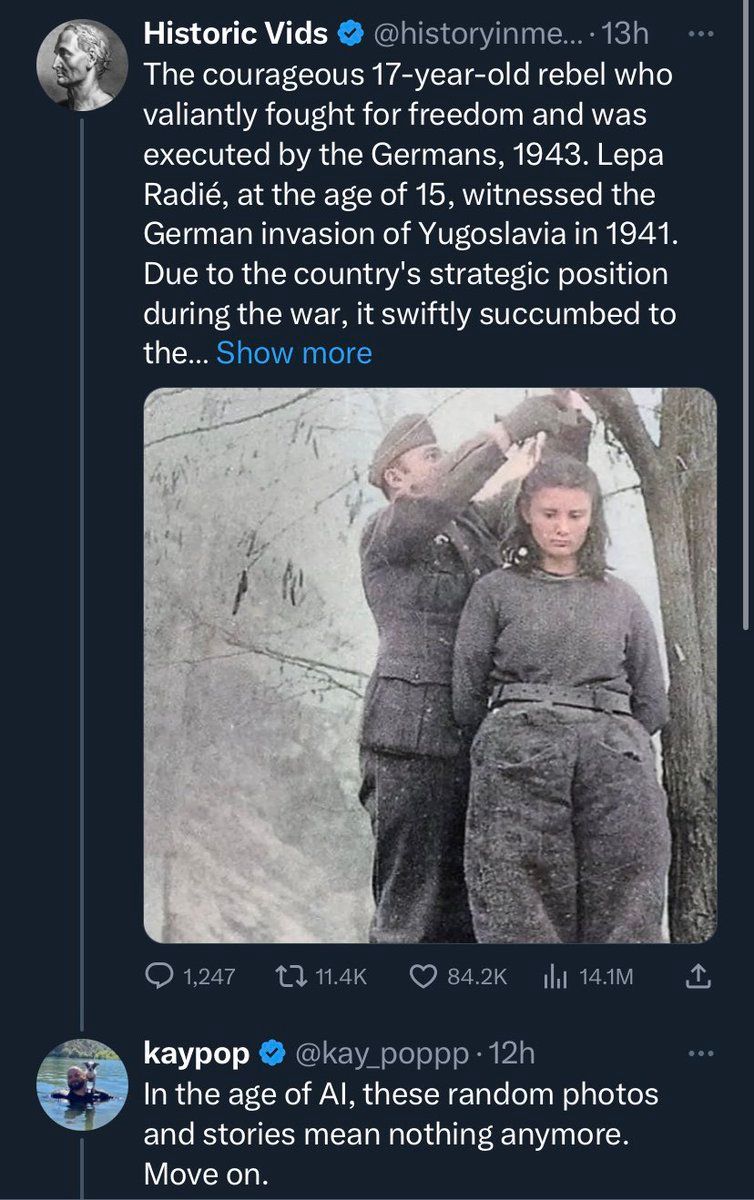Click kaypop's verified badge

tap(271, 1053)
